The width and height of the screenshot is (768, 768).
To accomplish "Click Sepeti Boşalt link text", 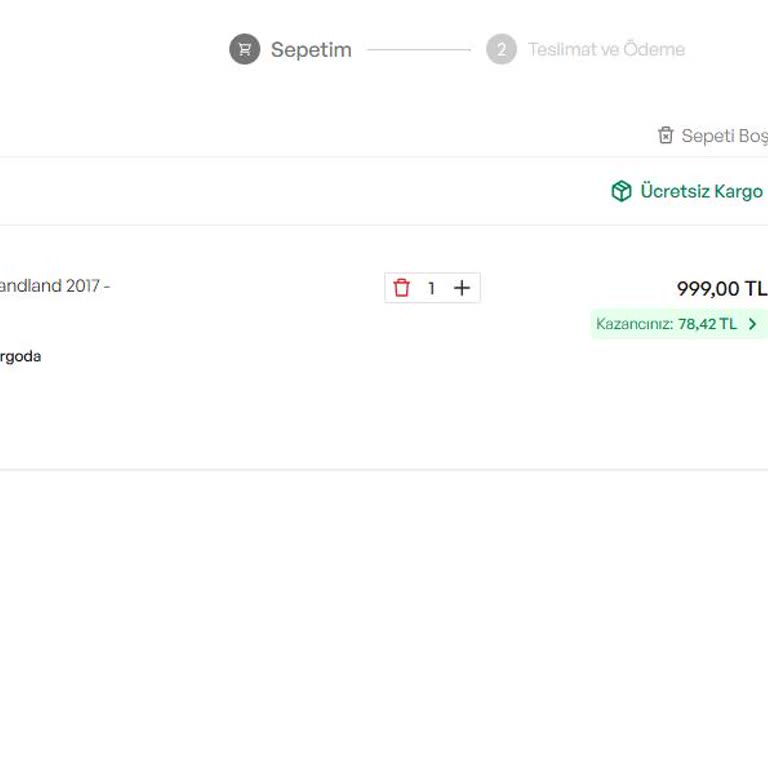I will (724, 136).
